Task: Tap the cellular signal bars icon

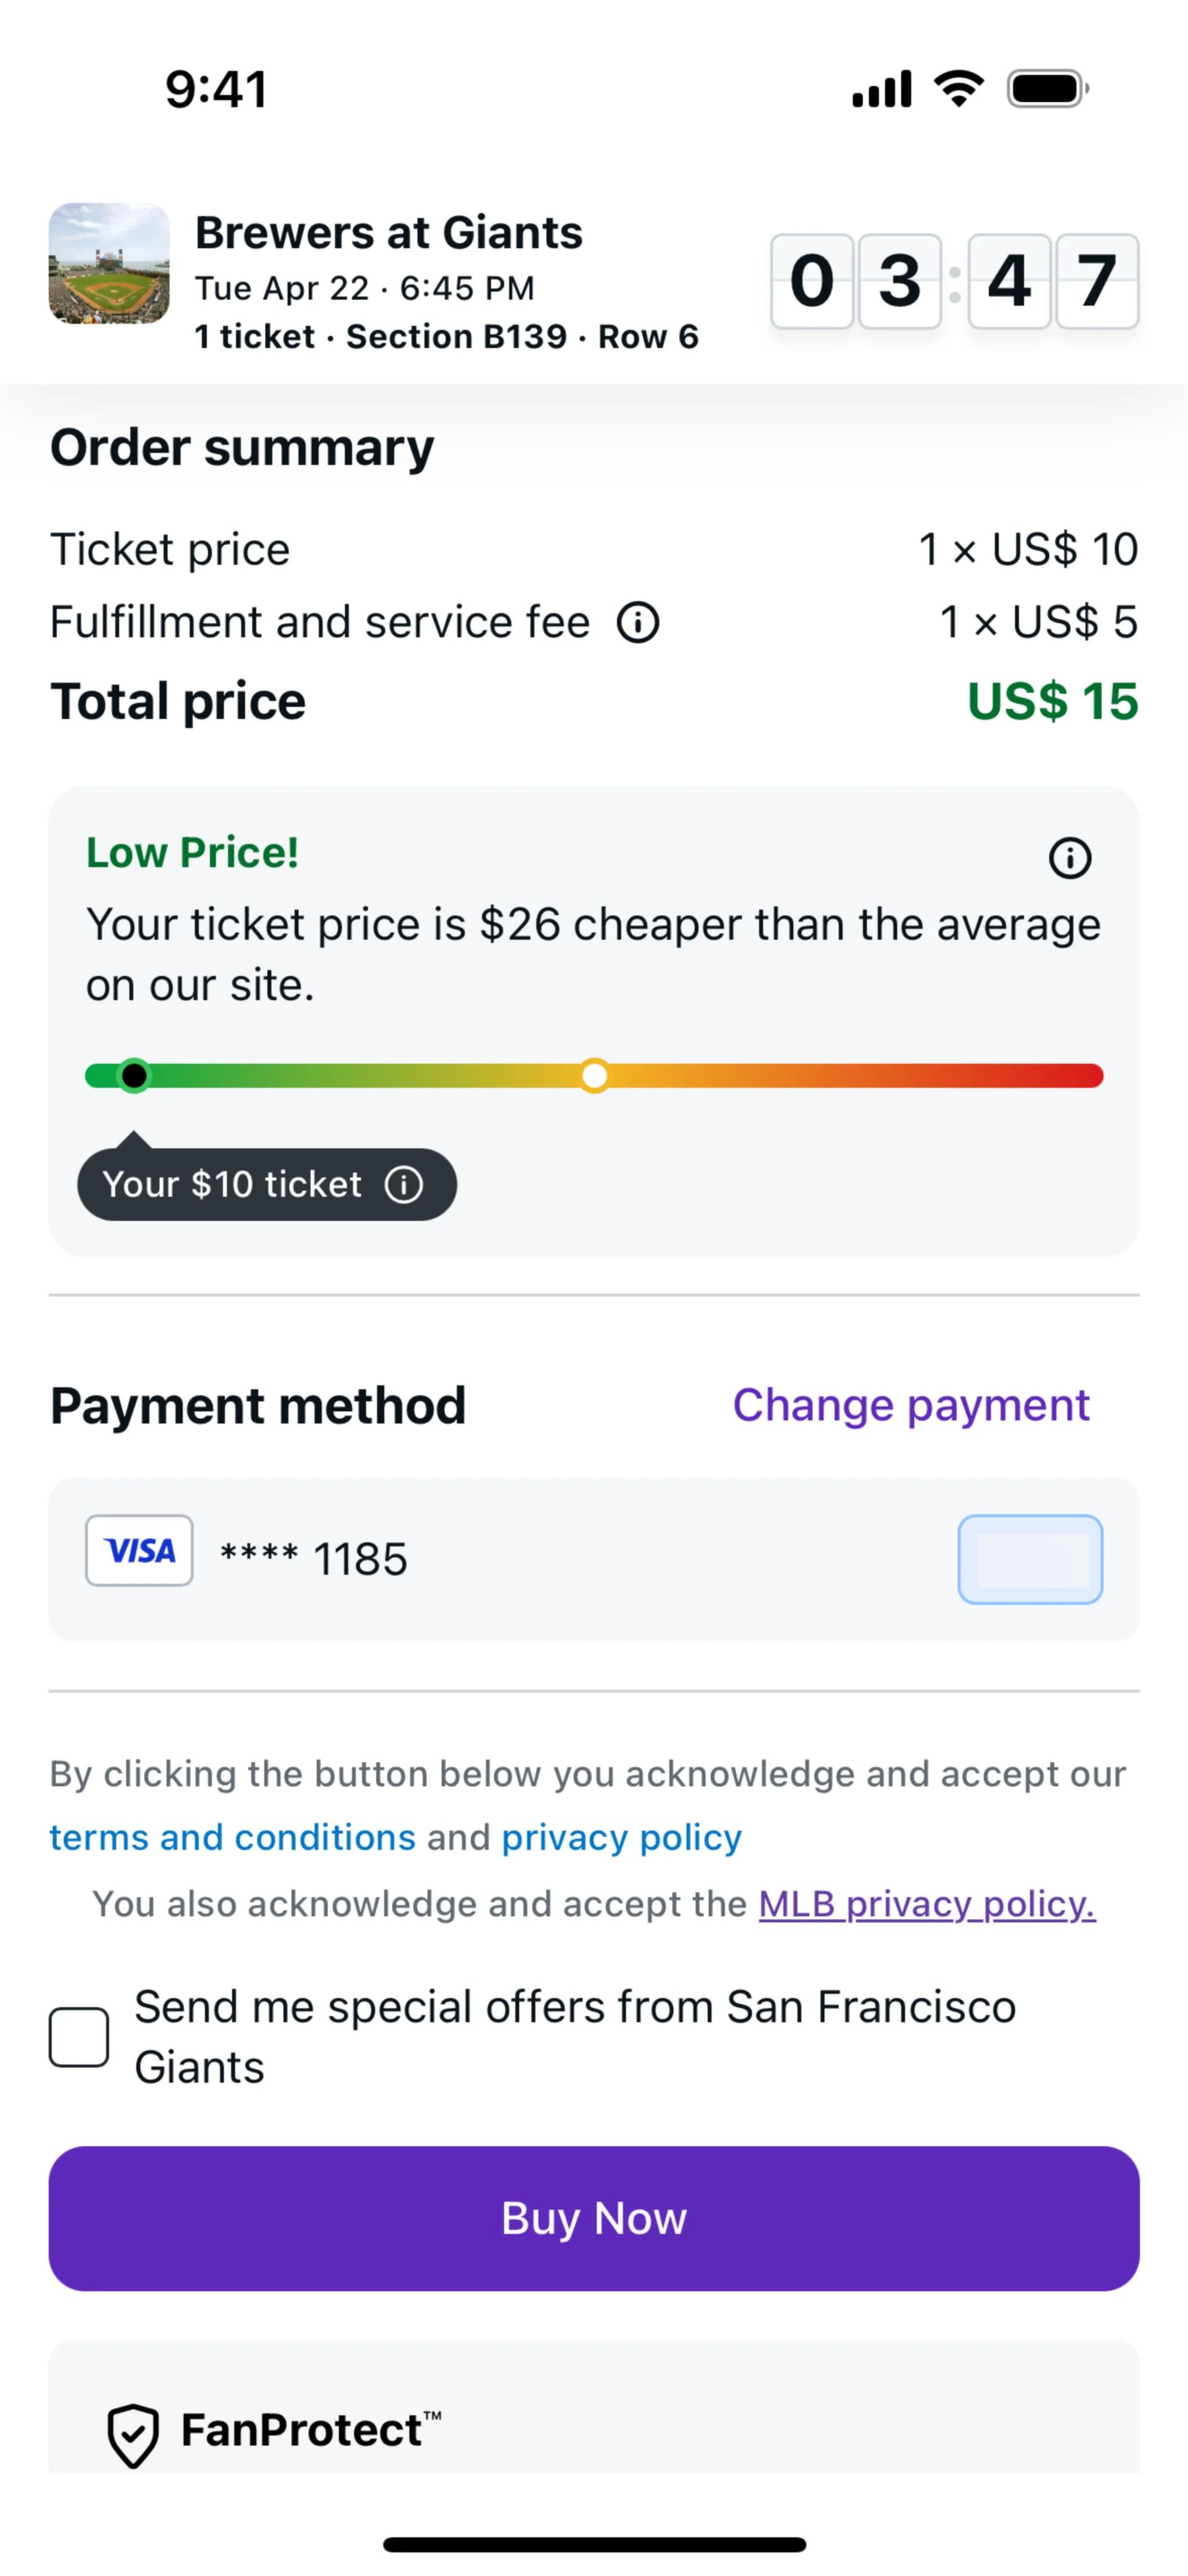Action: coord(881,89)
